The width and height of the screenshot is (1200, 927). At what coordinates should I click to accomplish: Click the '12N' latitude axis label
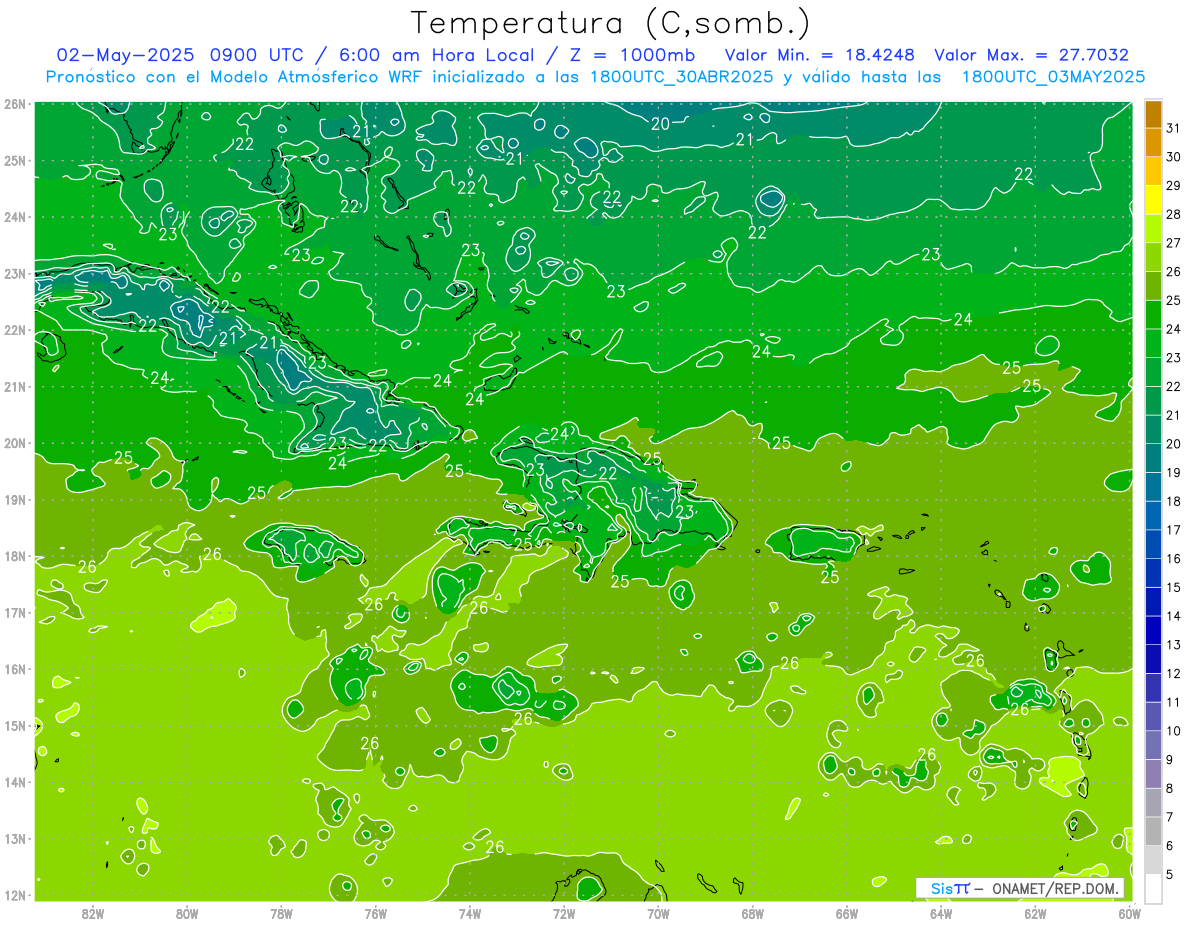pos(14,895)
